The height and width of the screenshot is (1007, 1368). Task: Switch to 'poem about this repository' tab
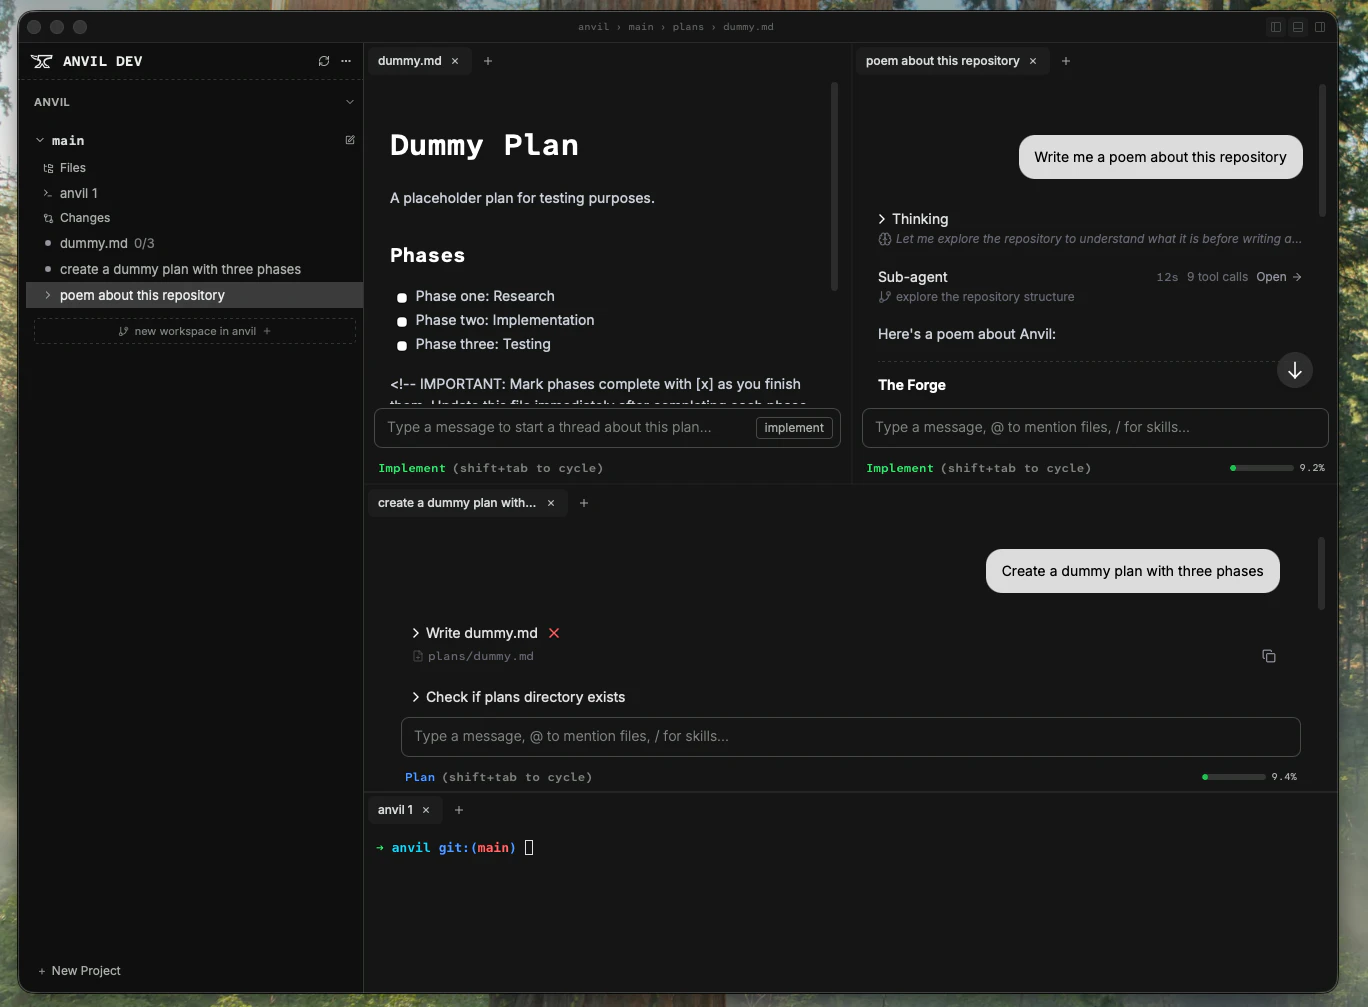[942, 61]
